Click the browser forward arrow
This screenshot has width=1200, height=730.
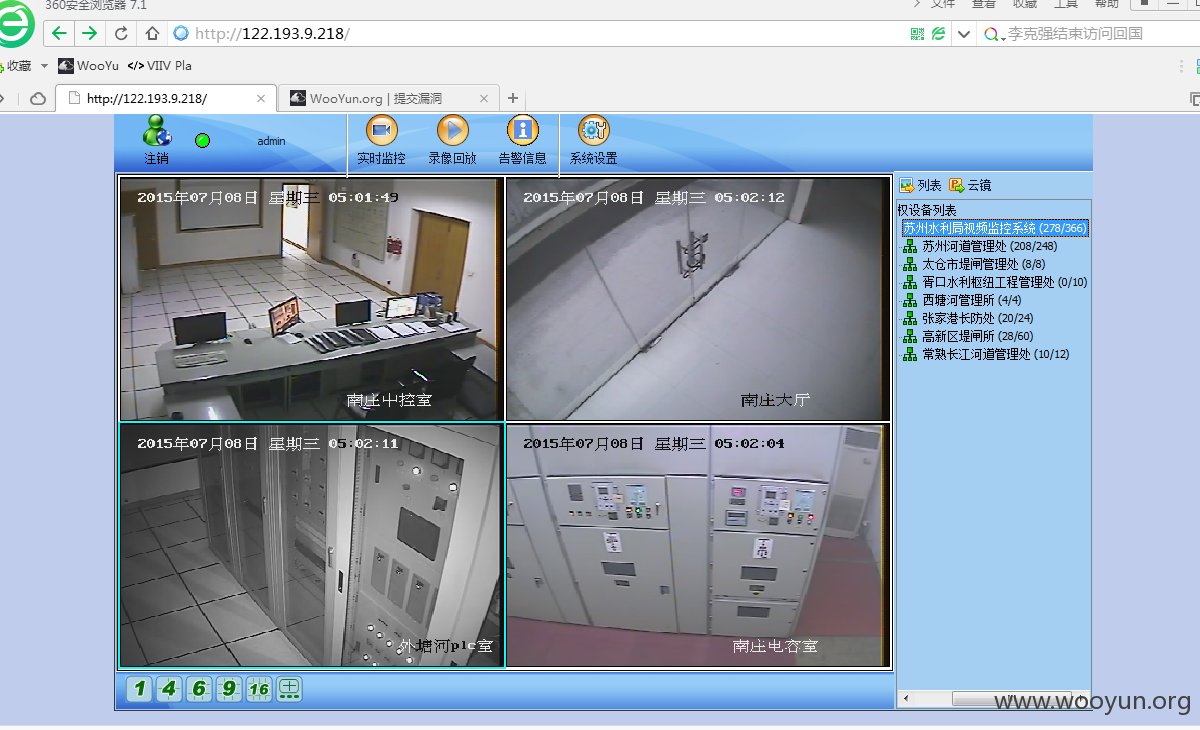tap(90, 33)
